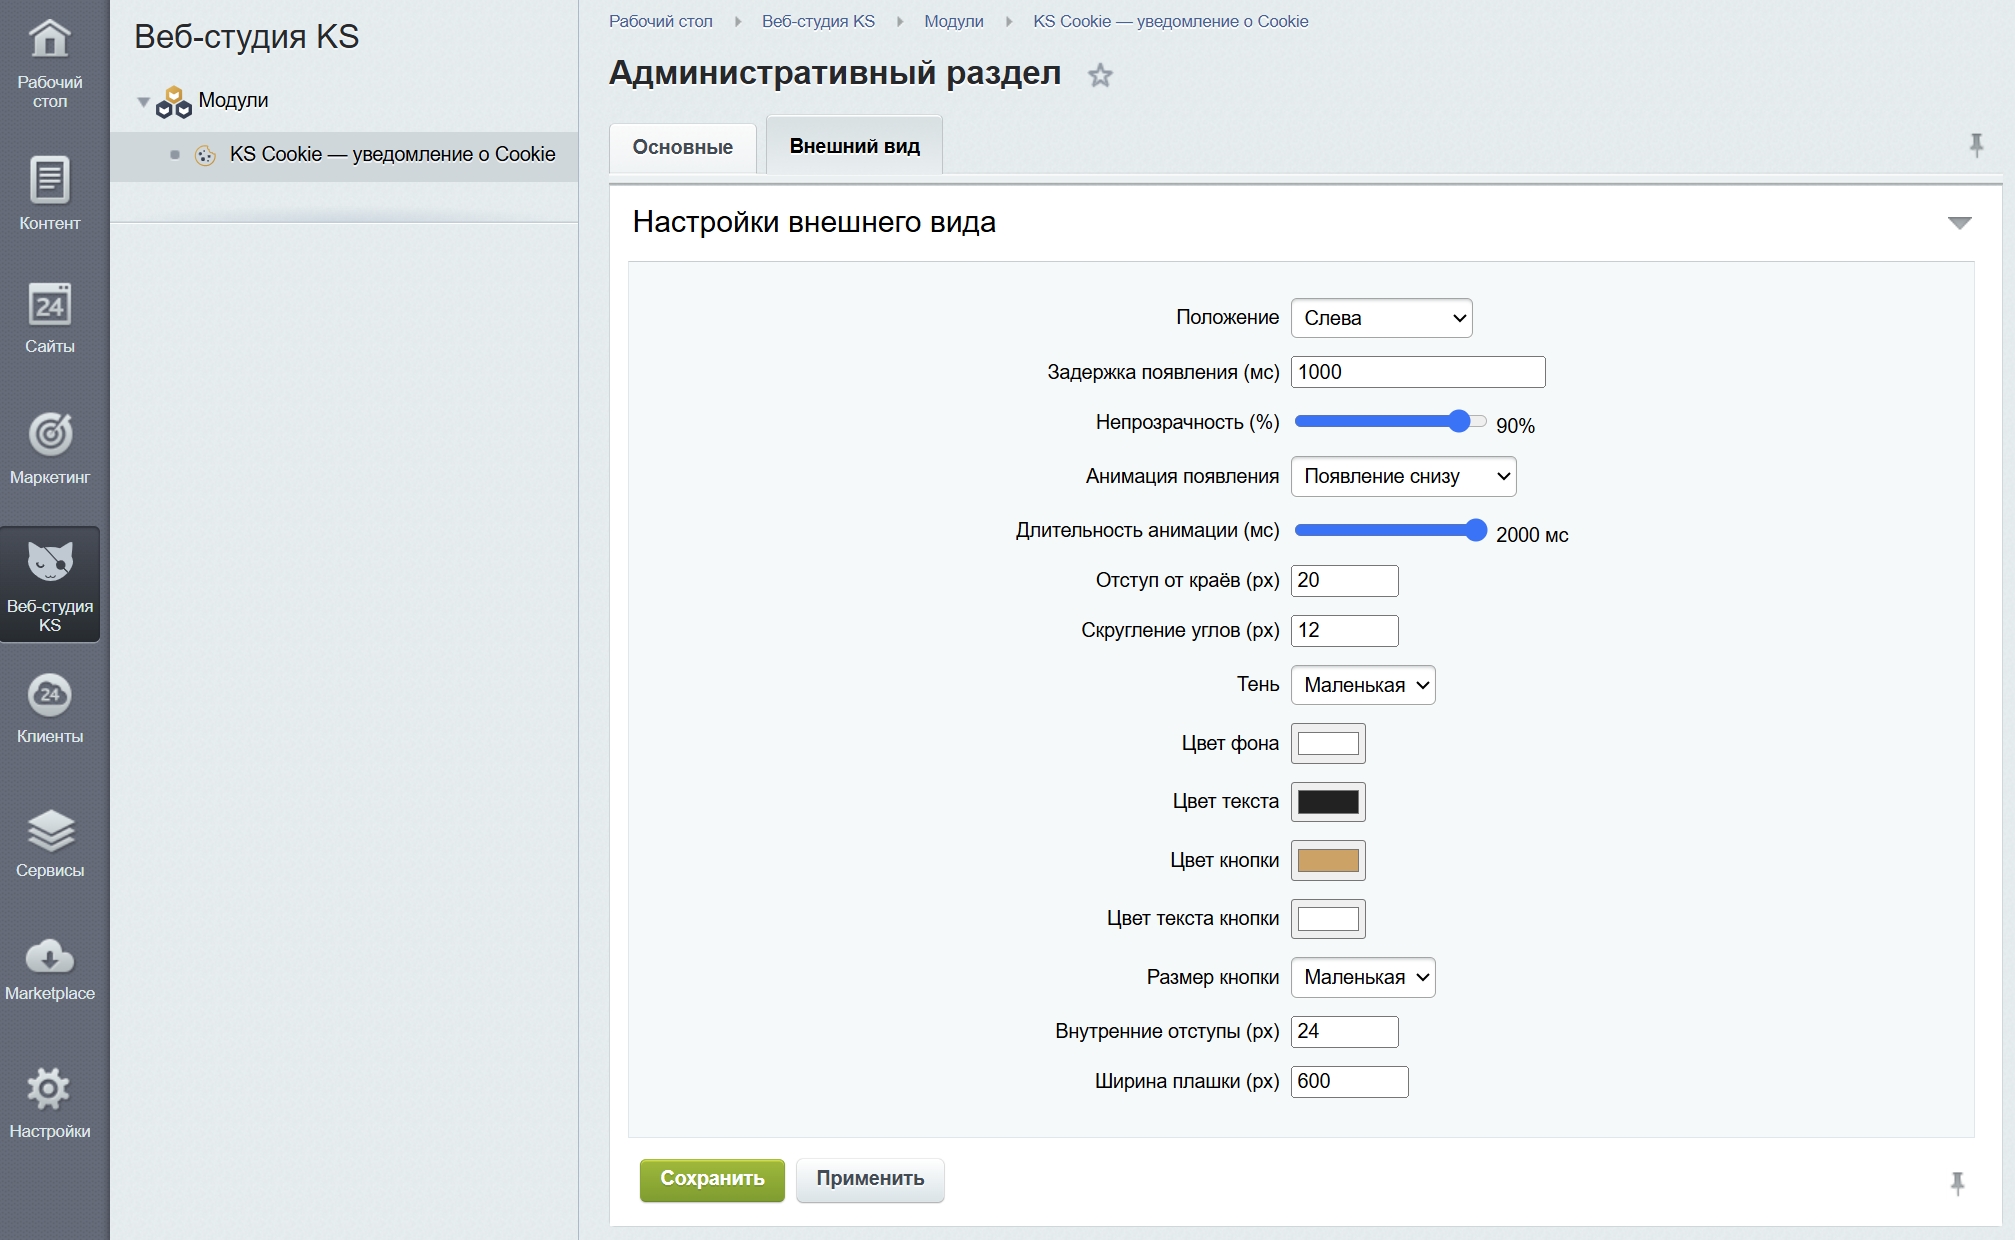Open the Цвет текста кнопки color picker

tap(1328, 918)
